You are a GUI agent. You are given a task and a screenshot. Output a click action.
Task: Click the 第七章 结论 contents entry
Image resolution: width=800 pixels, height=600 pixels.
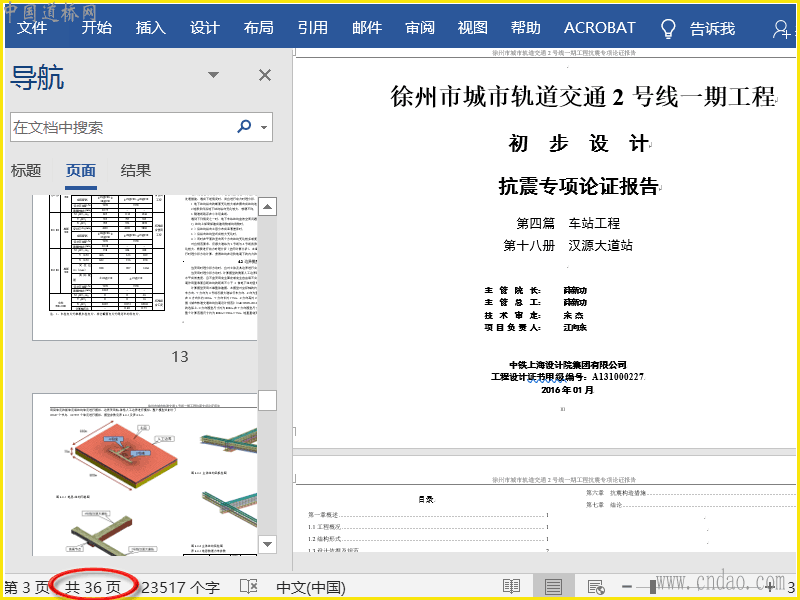point(690,505)
